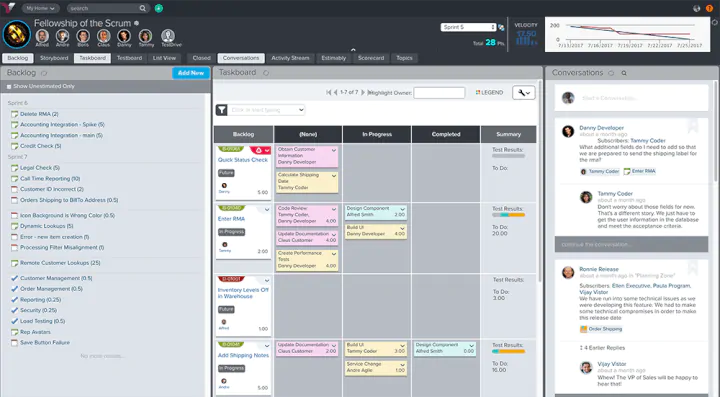This screenshot has height=397, width=720.
Task: Click Continue the conversation bar
Action: [x=631, y=244]
